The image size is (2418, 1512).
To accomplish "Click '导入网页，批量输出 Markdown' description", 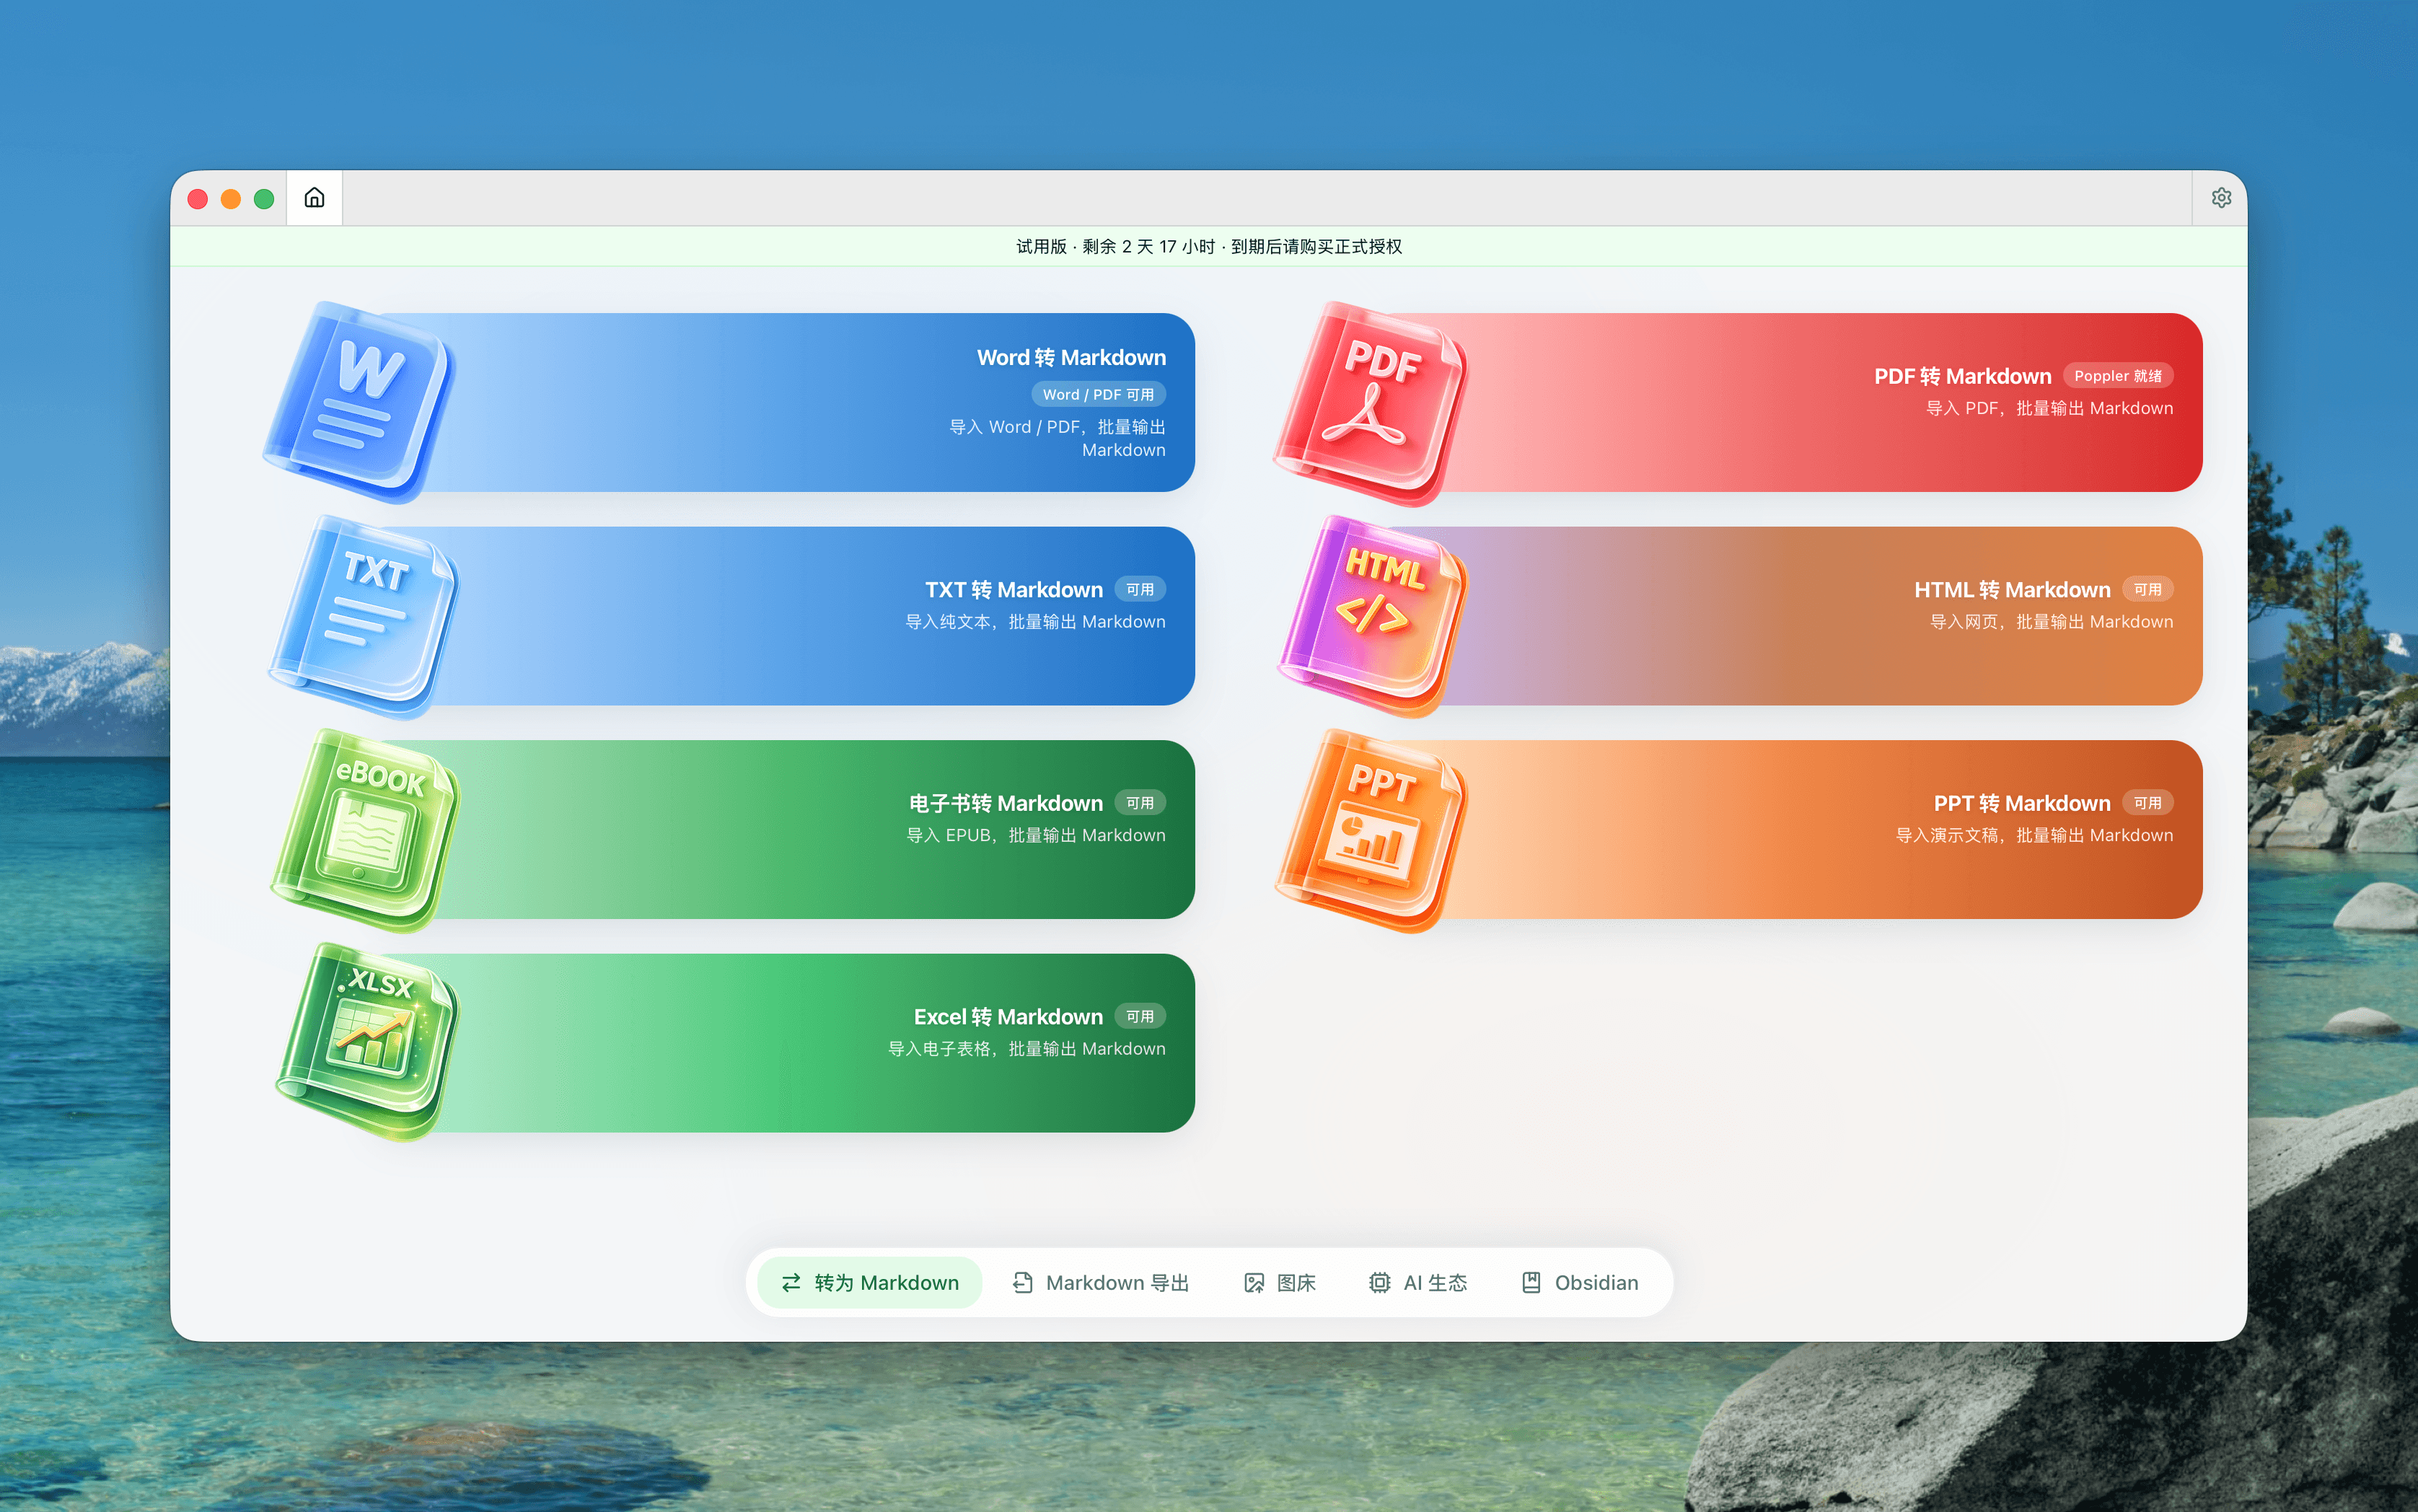I will (2052, 622).
